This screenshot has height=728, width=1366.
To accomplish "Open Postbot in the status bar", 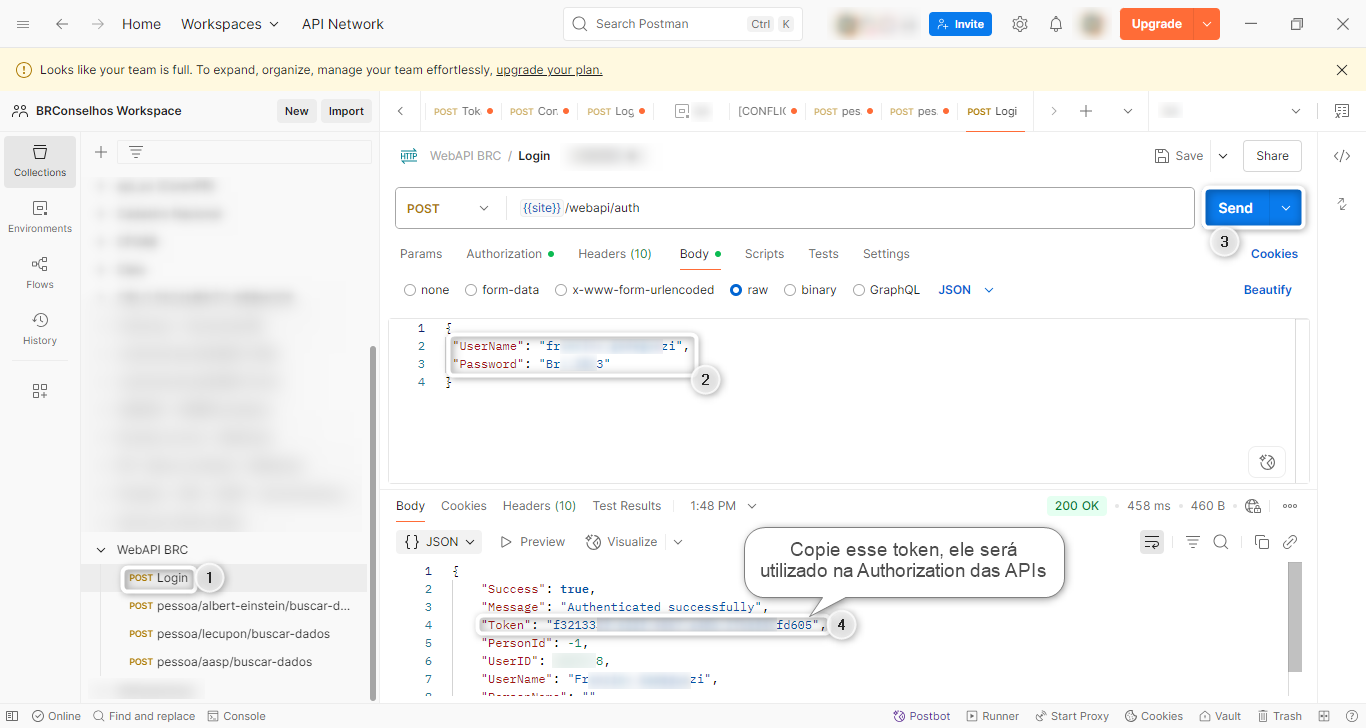I will click(922, 716).
